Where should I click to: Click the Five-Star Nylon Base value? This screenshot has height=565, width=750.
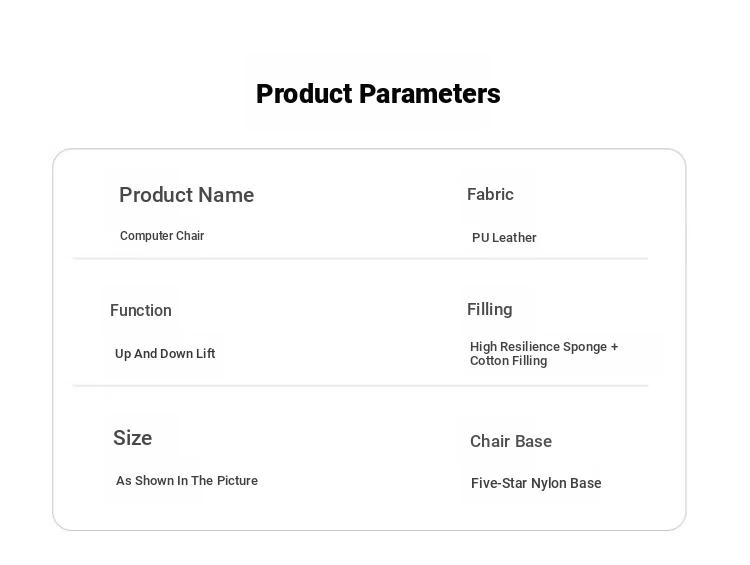tap(536, 483)
